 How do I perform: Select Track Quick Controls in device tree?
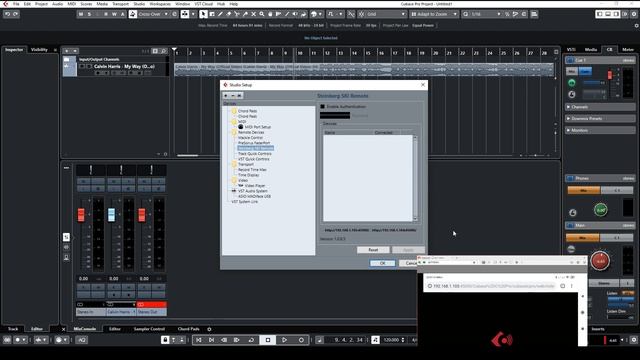coord(255,154)
